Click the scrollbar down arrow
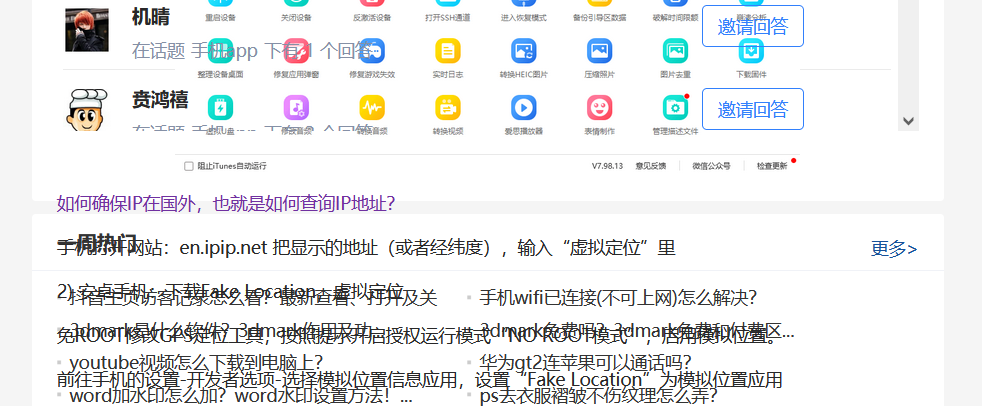Screen dimensions: 982x406 tap(908, 121)
